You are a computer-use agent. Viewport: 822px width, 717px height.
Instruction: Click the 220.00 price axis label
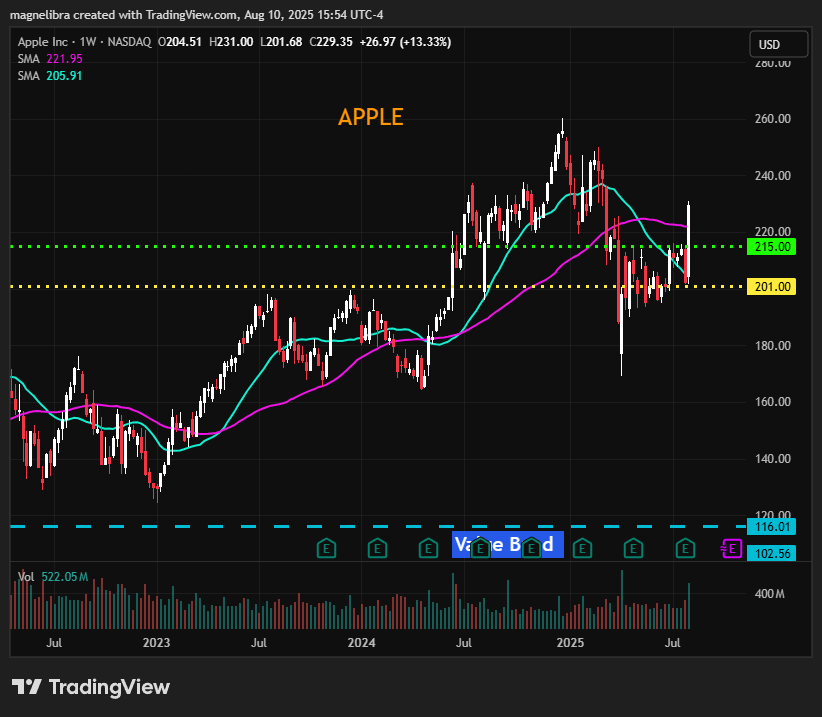click(772, 232)
